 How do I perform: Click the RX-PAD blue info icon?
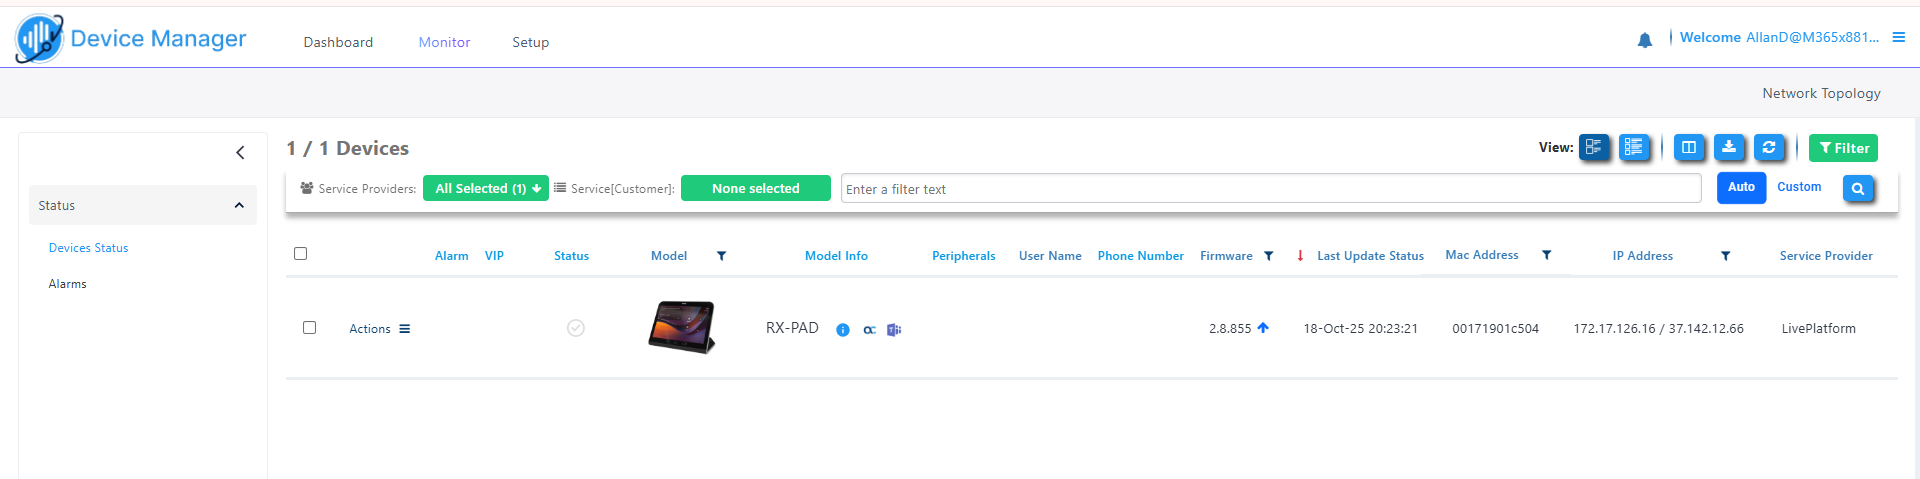tap(843, 330)
